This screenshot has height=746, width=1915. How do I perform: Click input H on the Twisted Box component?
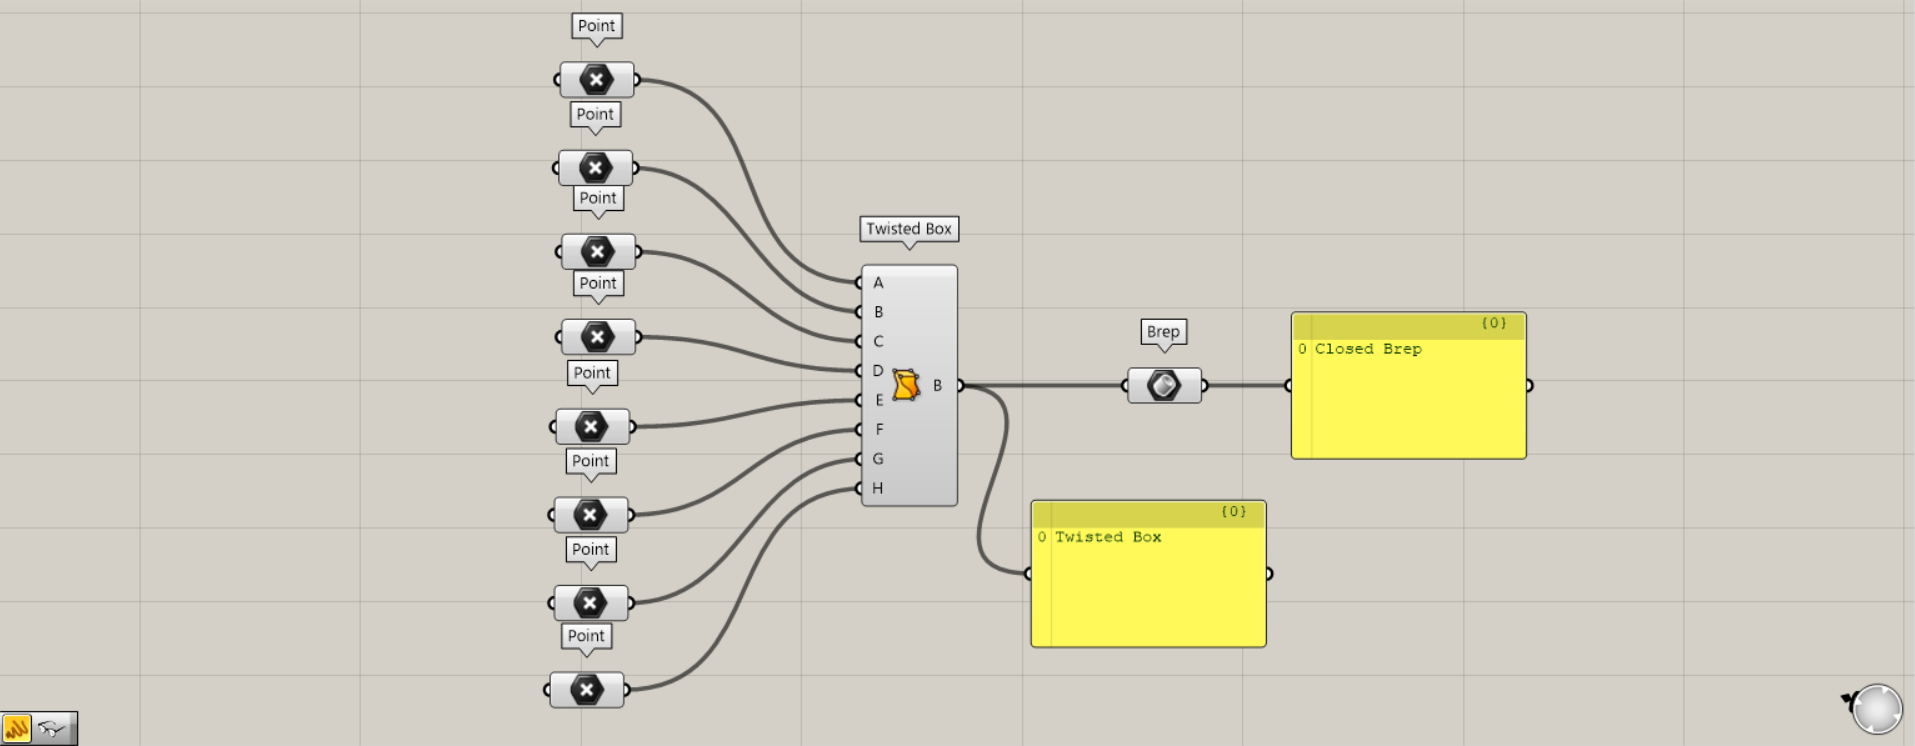[878, 488]
